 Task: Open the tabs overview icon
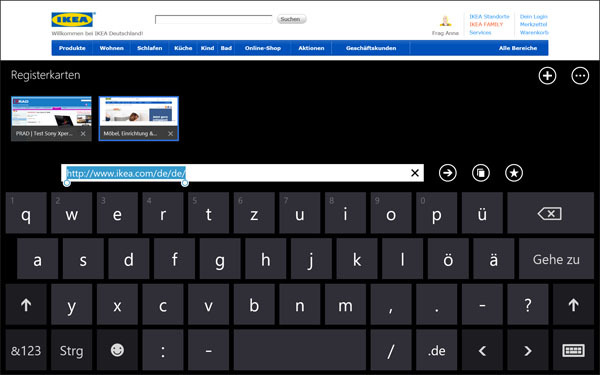481,173
